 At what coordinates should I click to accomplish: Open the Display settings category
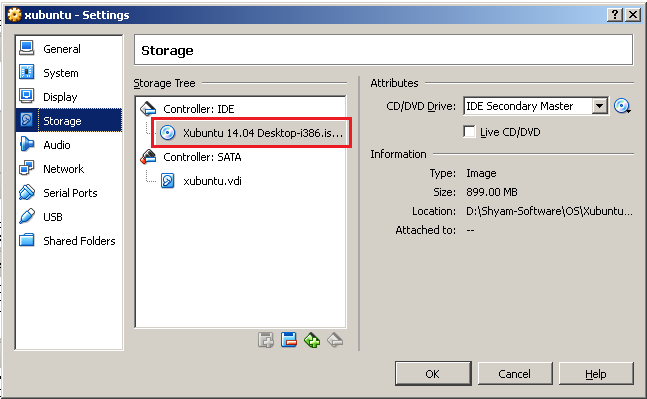tap(69, 97)
